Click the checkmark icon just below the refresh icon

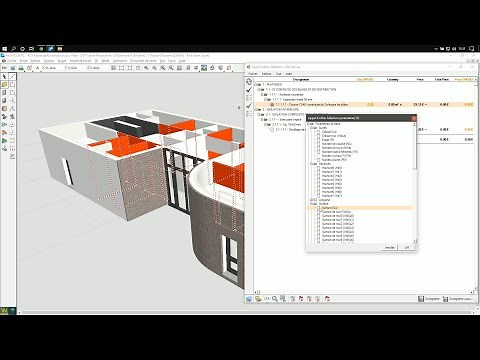click(x=249, y=90)
